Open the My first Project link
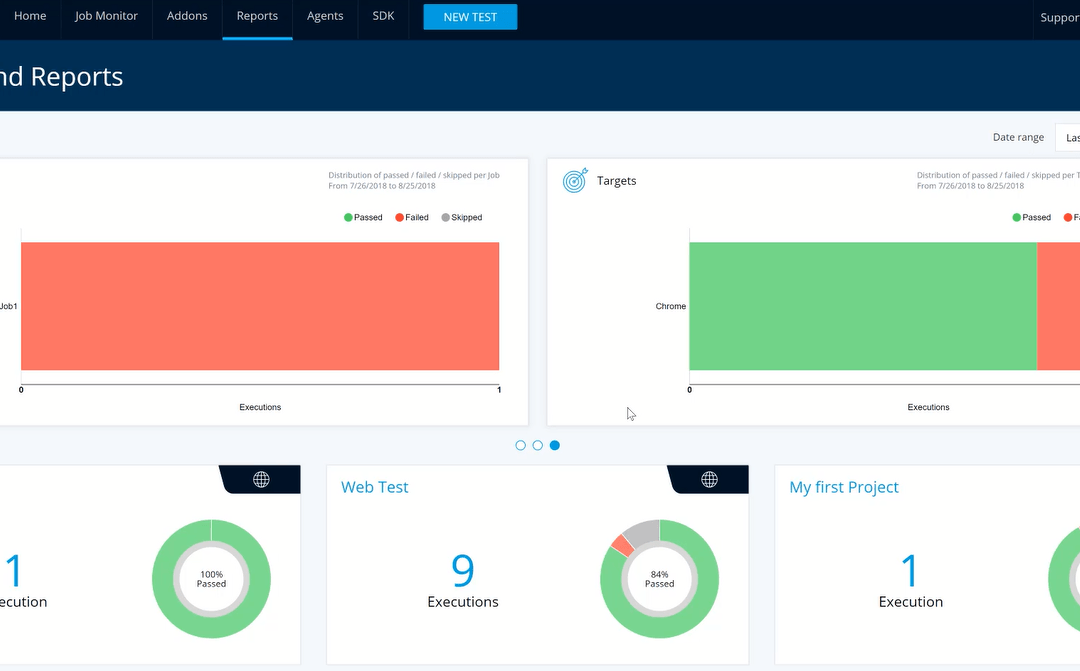 (843, 487)
